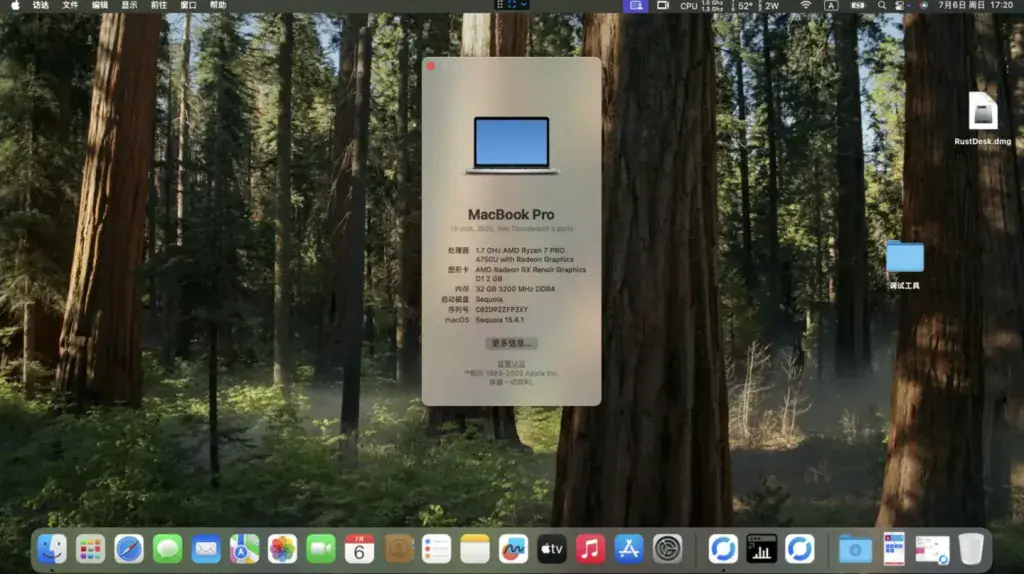Open the 文件 menu
Screen dimensions: 1024x574
tap(70, 5)
